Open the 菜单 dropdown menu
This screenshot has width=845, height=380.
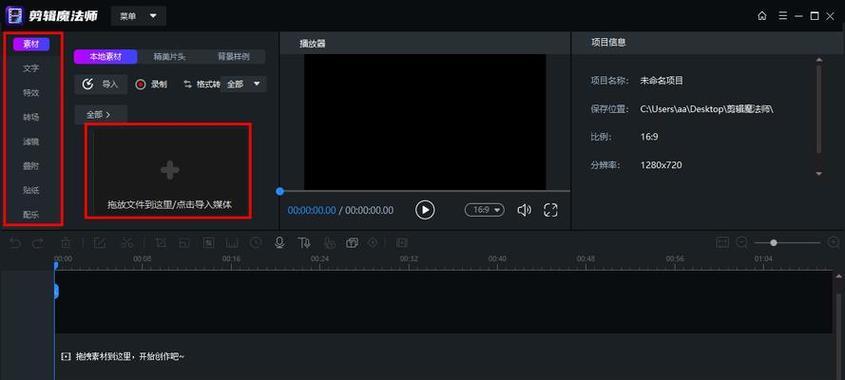138,16
